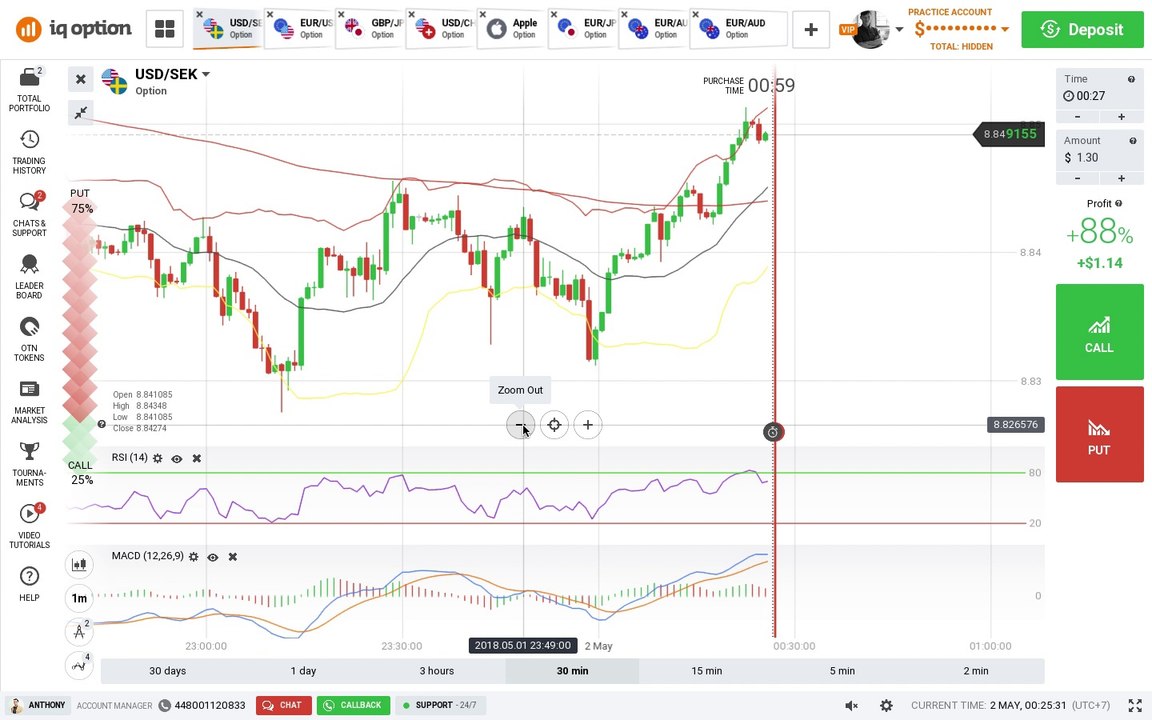Click the trader sentiment help icon
1152x720 pixels.
tap(101, 424)
